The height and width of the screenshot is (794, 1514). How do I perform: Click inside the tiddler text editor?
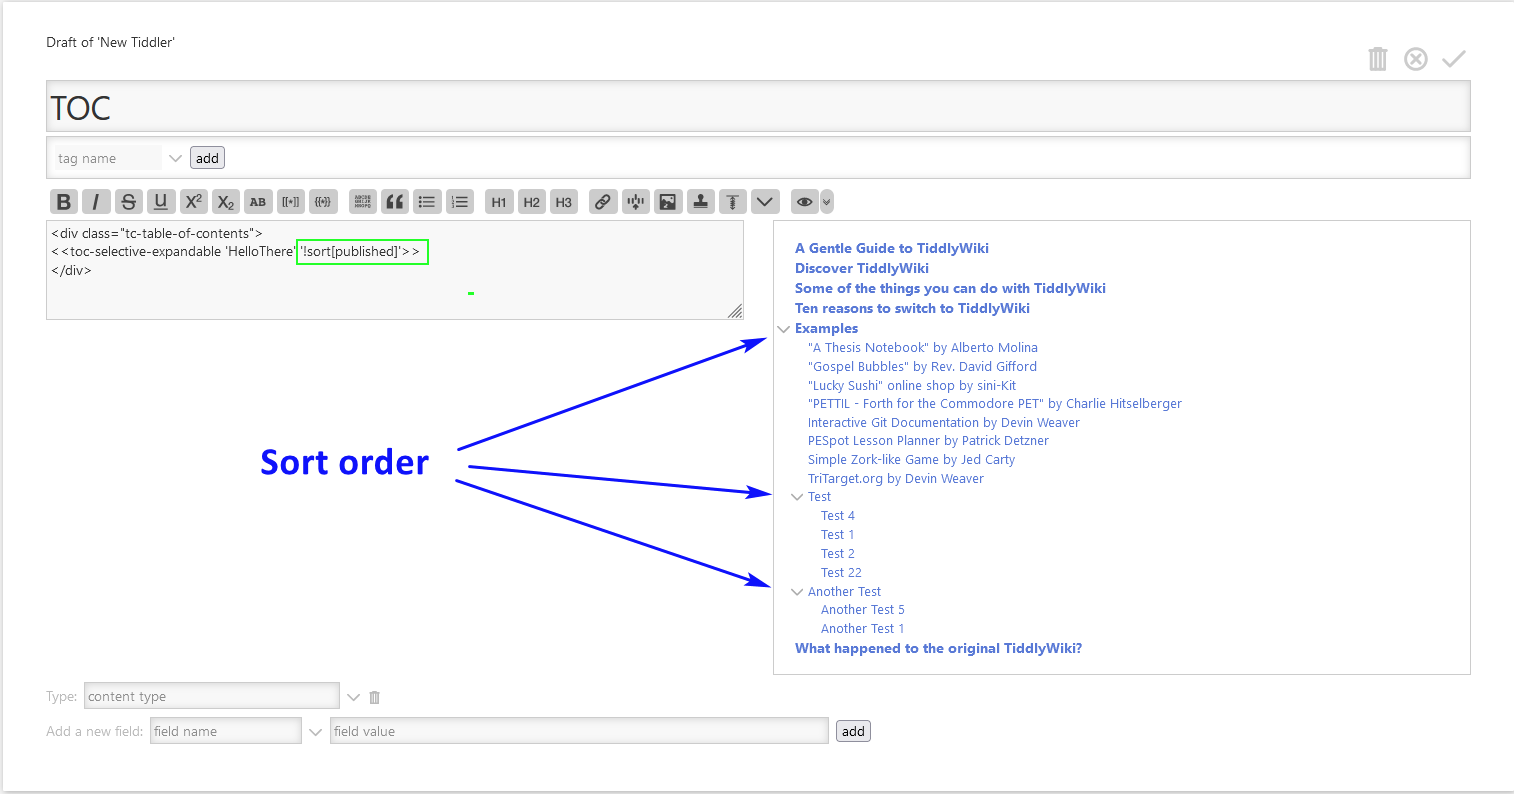395,270
